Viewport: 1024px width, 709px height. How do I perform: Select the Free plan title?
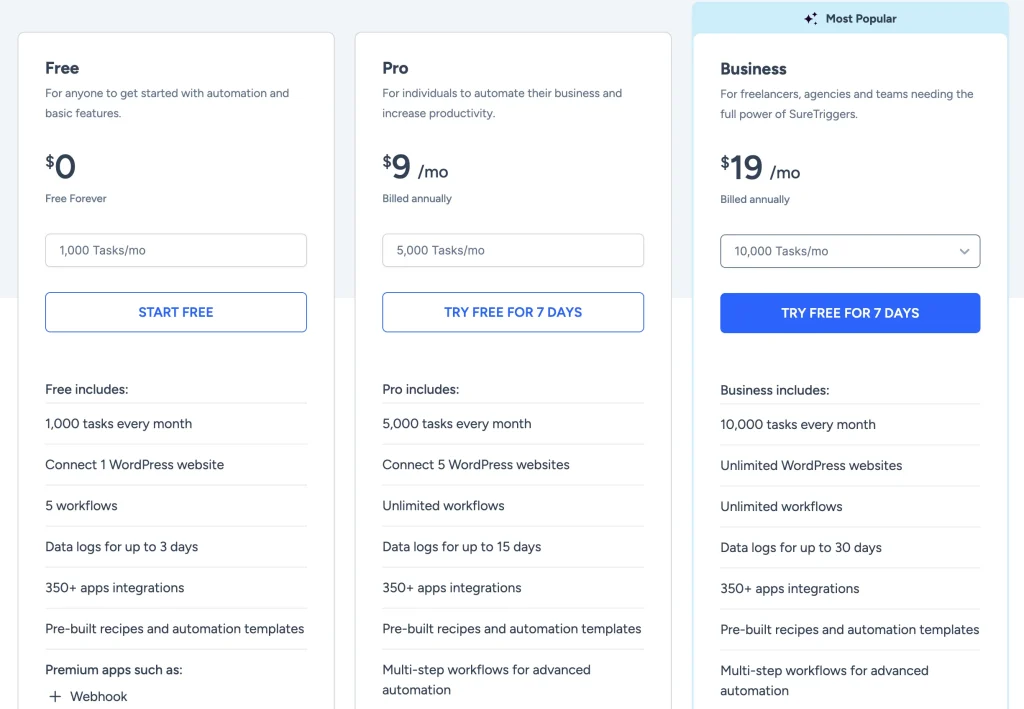click(61, 68)
